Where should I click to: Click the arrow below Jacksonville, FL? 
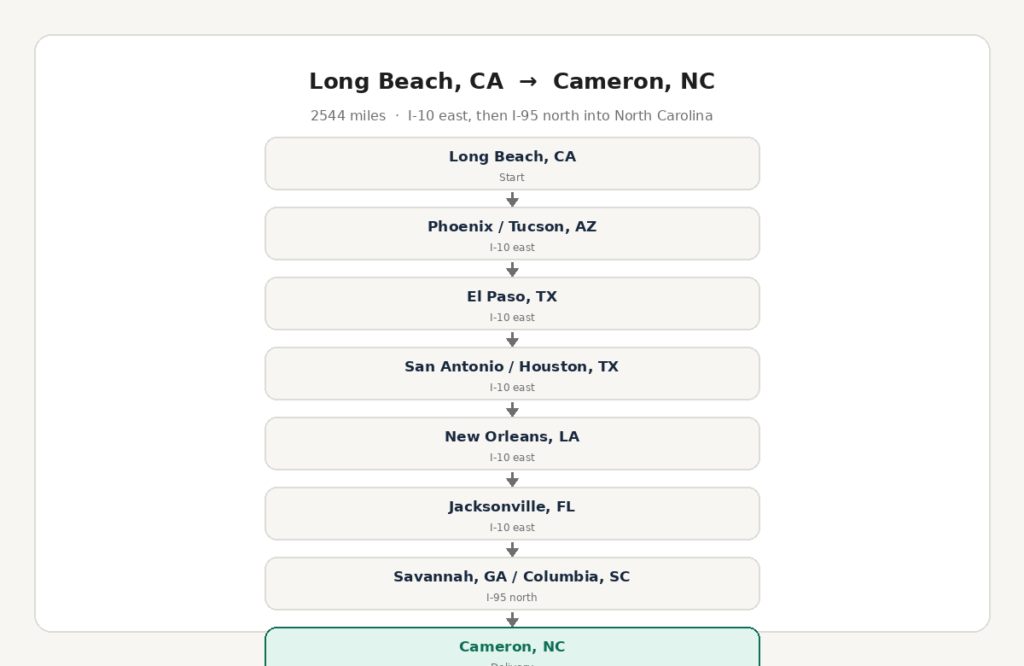click(x=512, y=549)
